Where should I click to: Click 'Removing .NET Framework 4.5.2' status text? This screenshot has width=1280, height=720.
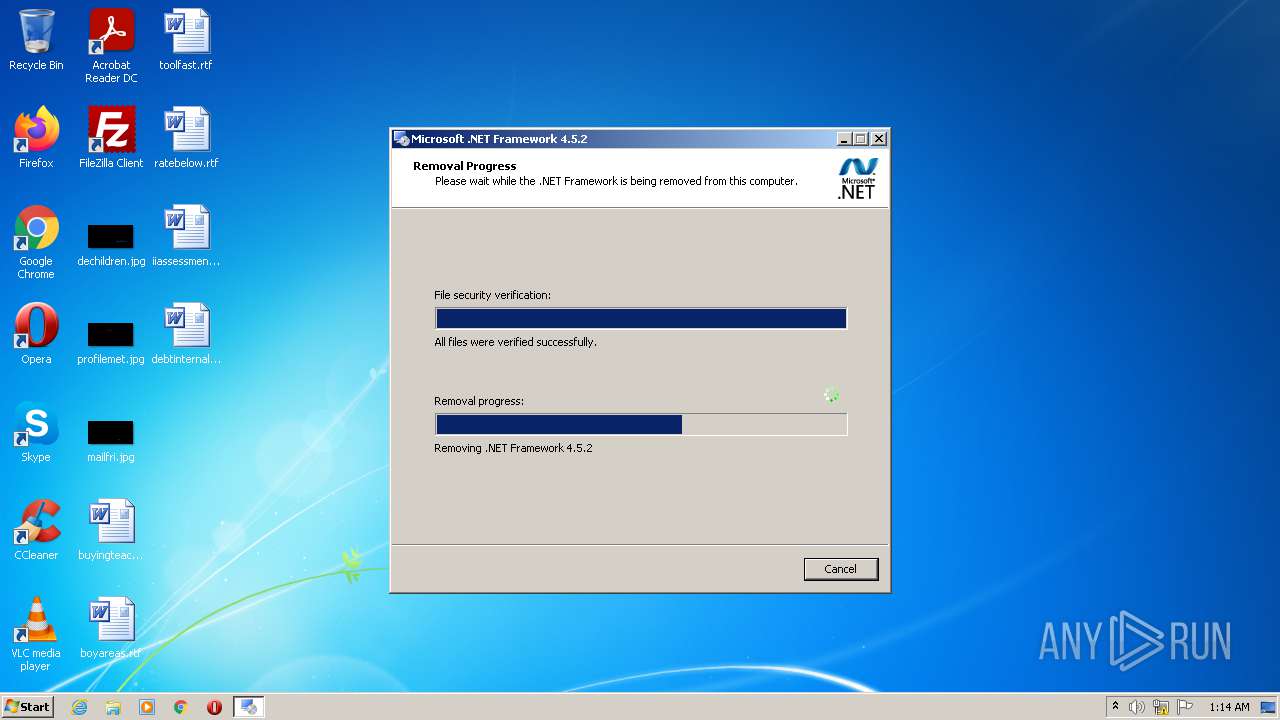(513, 448)
